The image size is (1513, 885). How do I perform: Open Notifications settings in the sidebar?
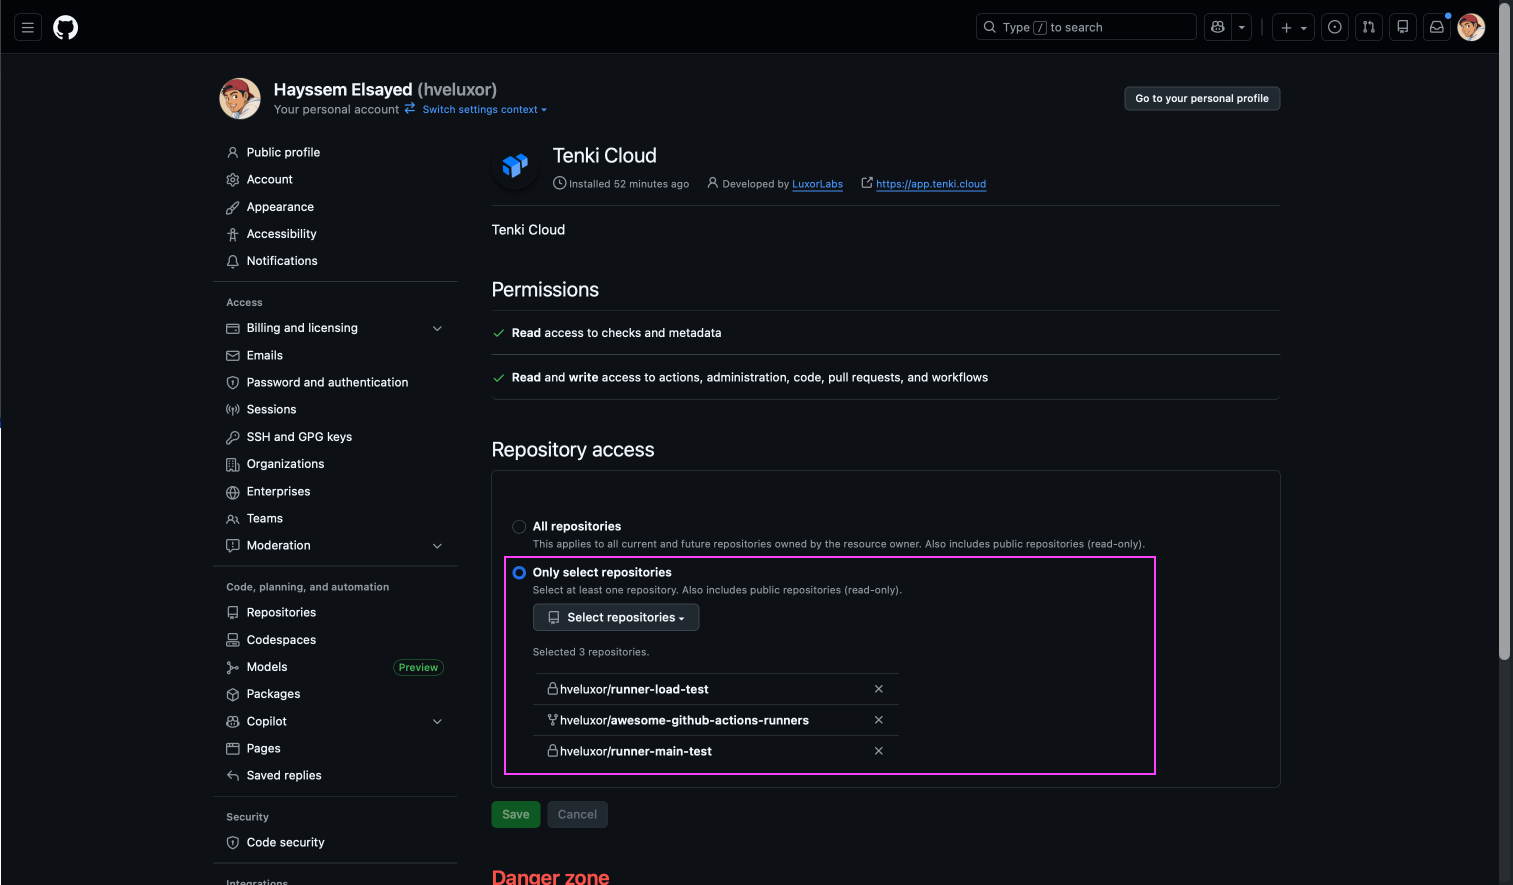tap(282, 260)
